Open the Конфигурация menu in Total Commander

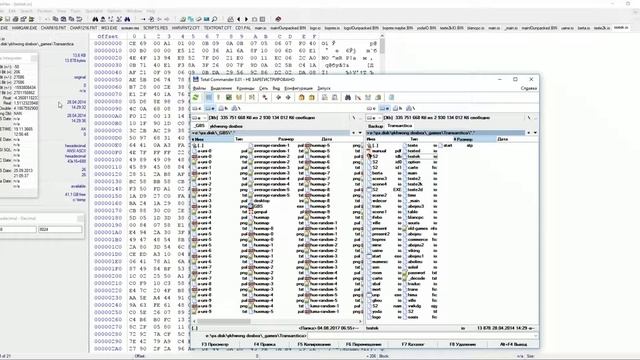tap(298, 88)
